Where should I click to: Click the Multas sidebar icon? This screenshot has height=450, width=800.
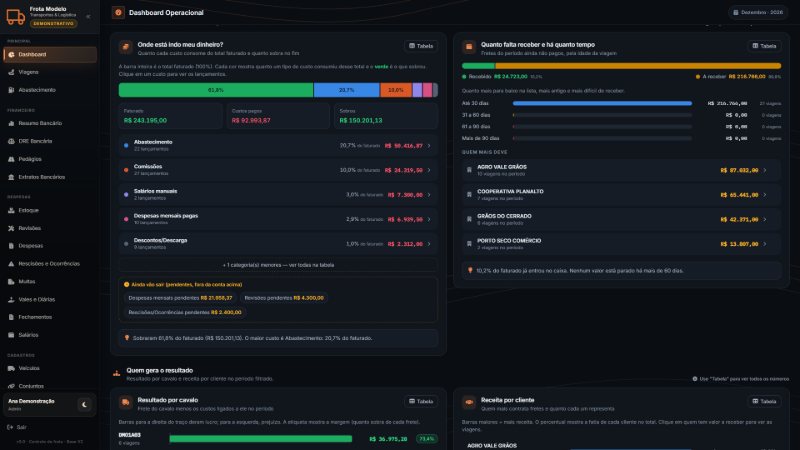tap(11, 282)
